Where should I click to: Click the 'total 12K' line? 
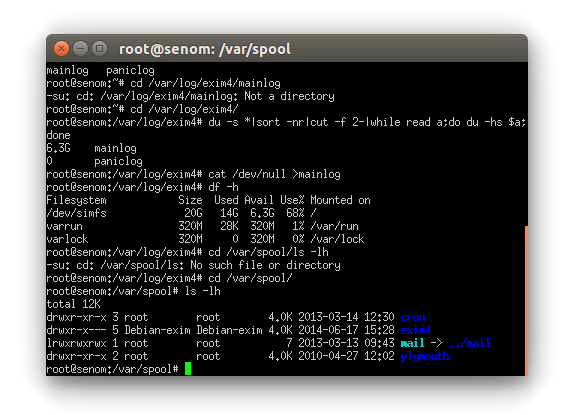[x=73, y=304]
